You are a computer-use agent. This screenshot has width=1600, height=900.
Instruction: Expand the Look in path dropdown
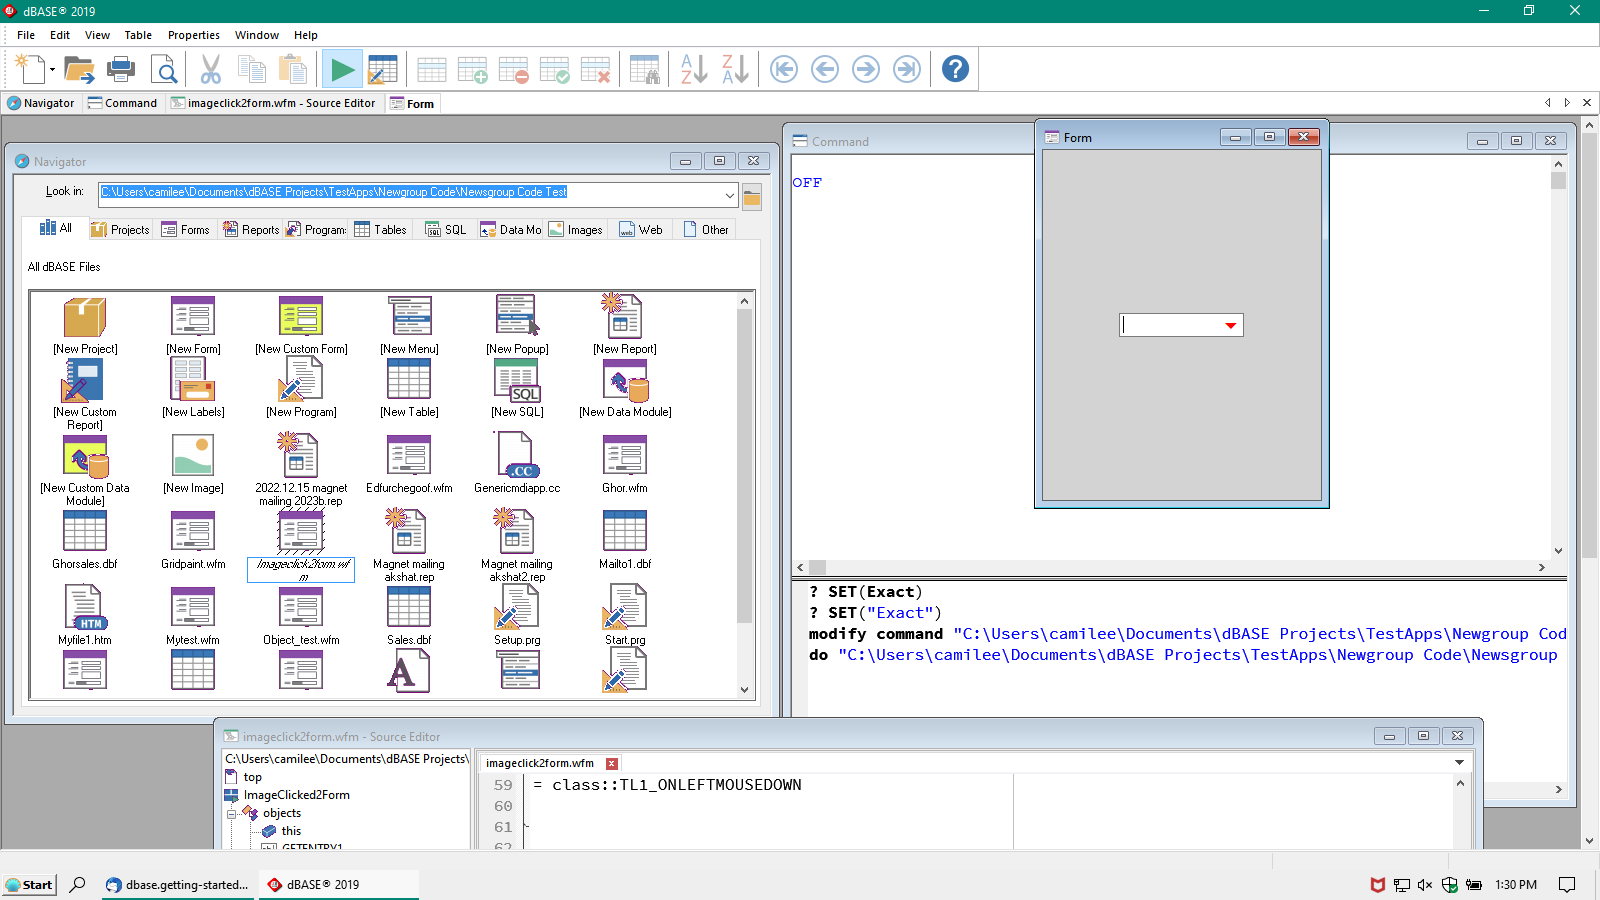pyautogui.click(x=729, y=194)
